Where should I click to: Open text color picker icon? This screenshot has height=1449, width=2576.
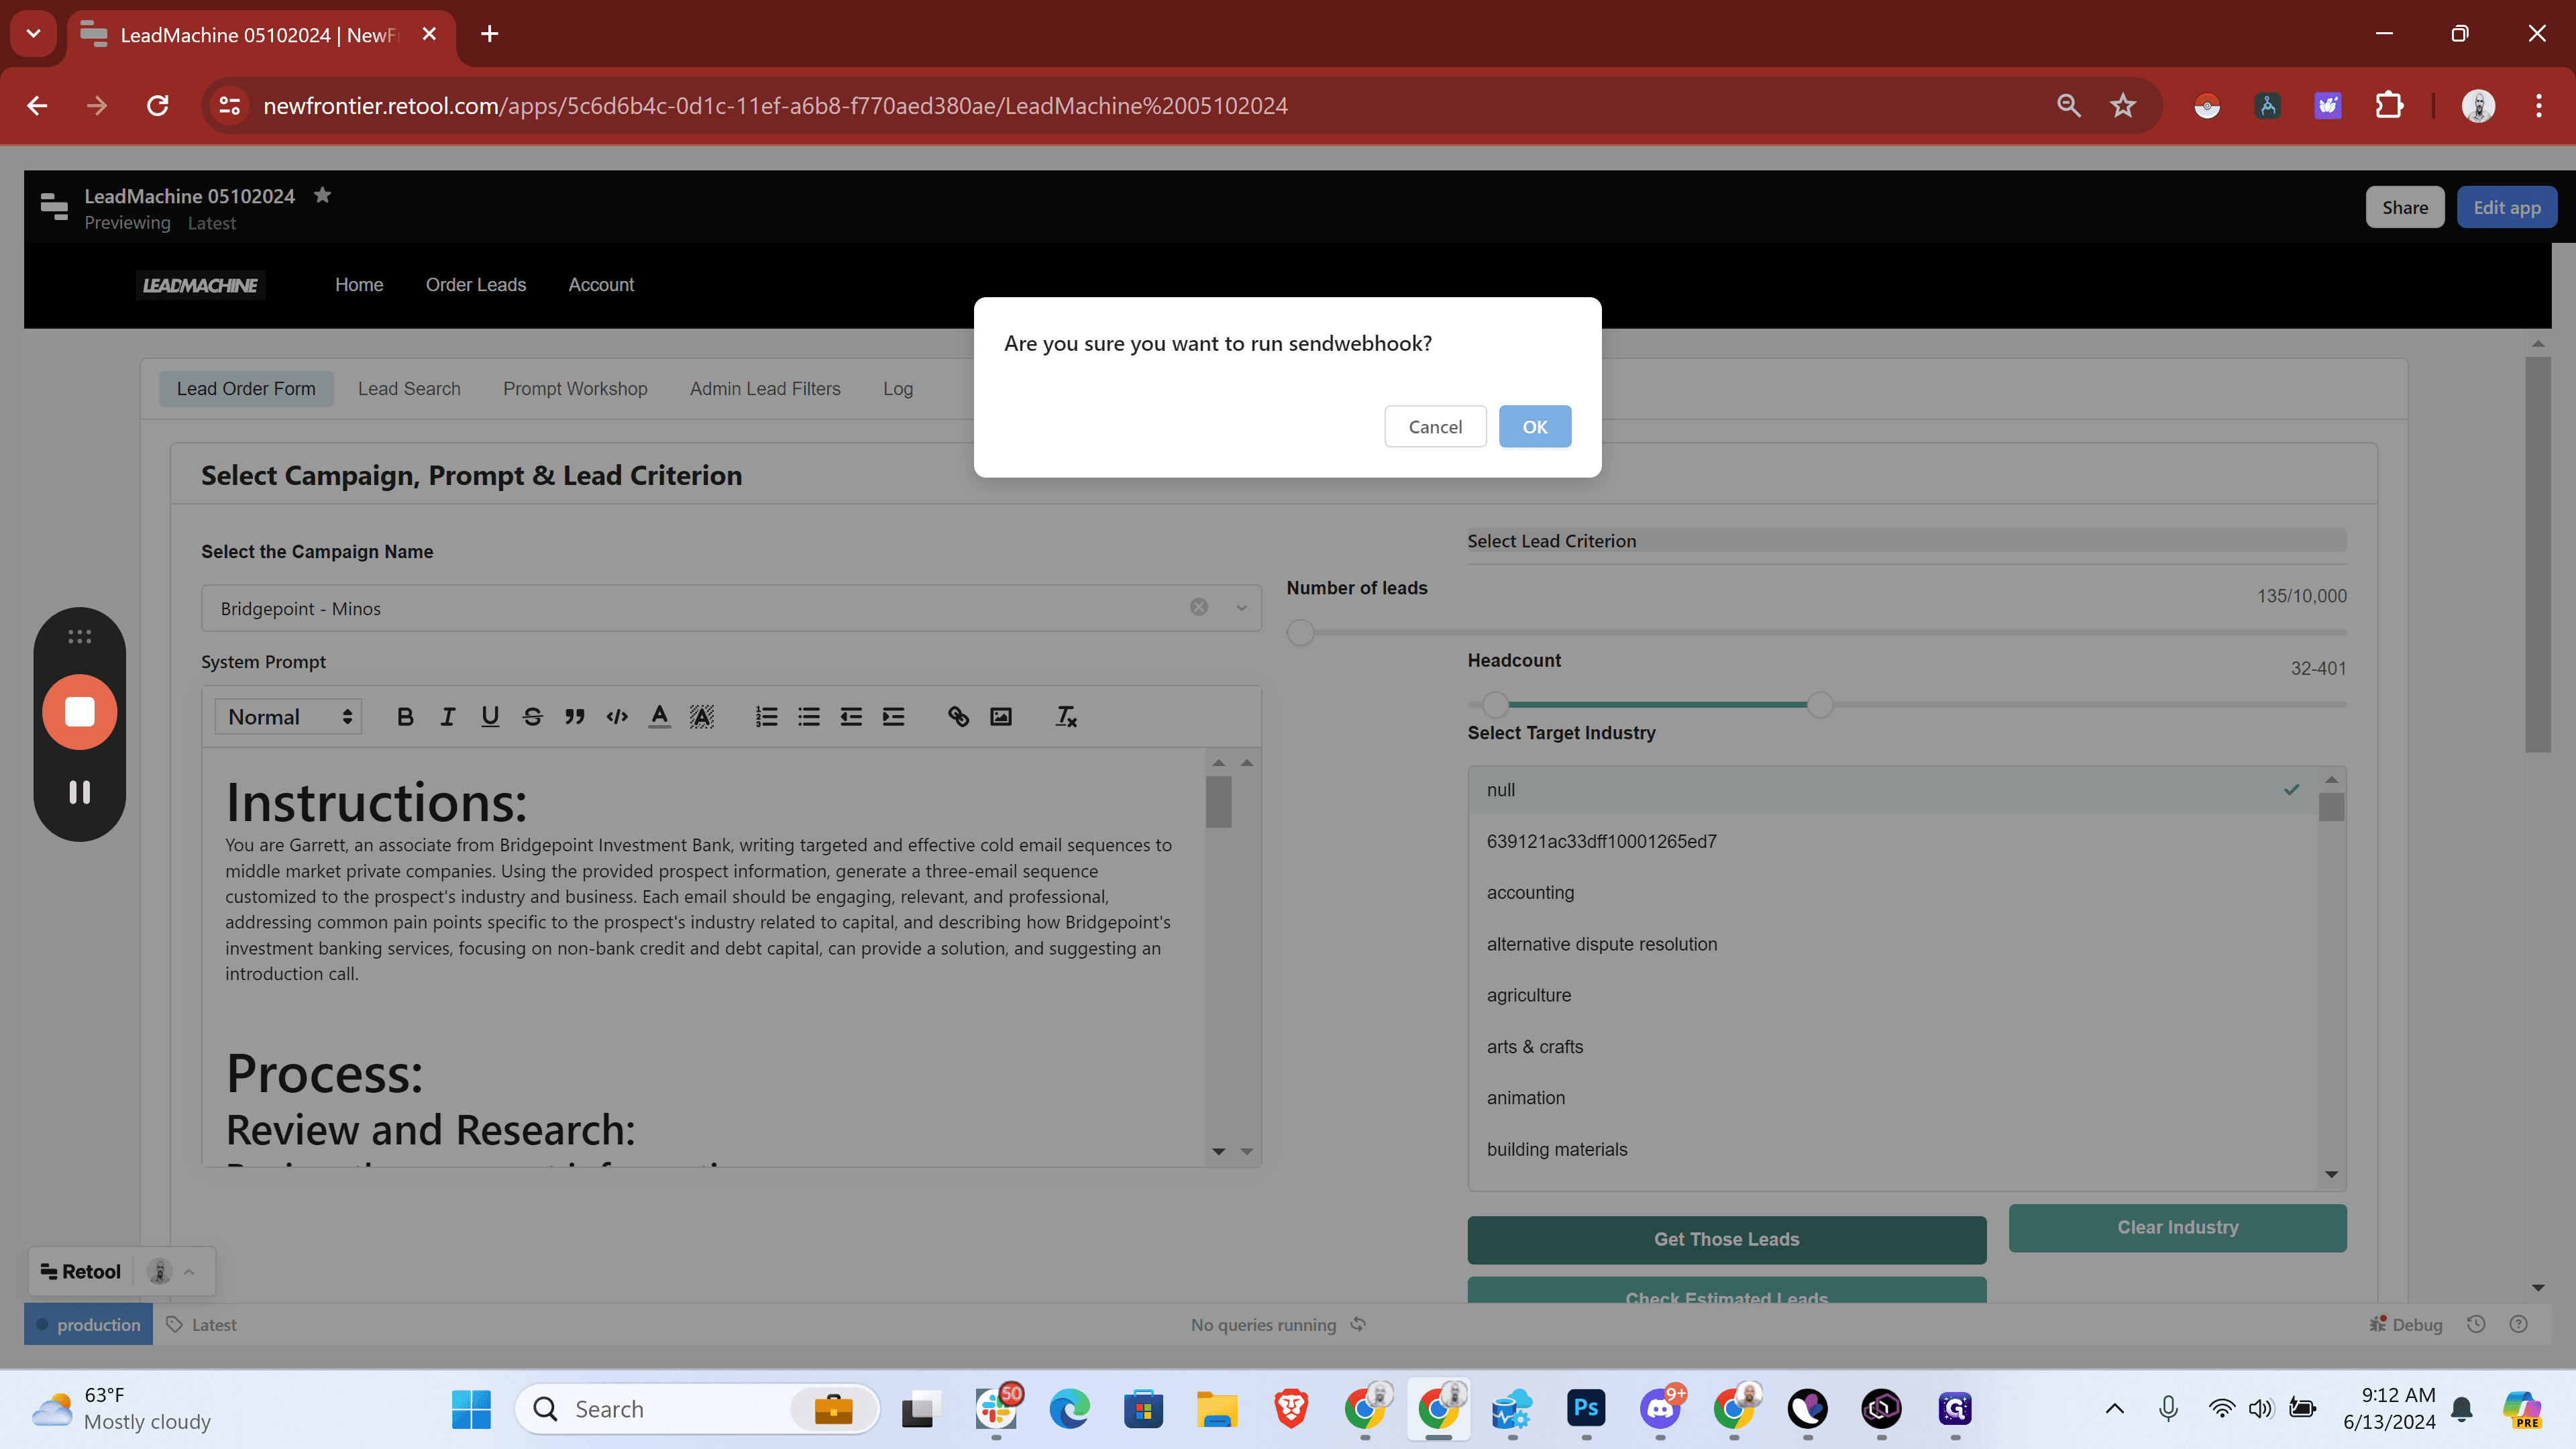tap(659, 716)
